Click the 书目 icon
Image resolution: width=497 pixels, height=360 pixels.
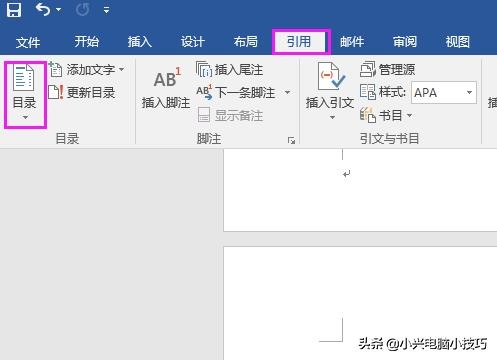(x=368, y=115)
